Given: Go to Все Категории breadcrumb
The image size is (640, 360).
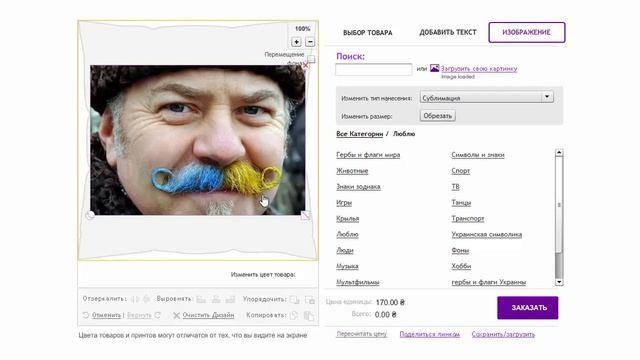Looking at the screenshot, I should tap(360, 134).
